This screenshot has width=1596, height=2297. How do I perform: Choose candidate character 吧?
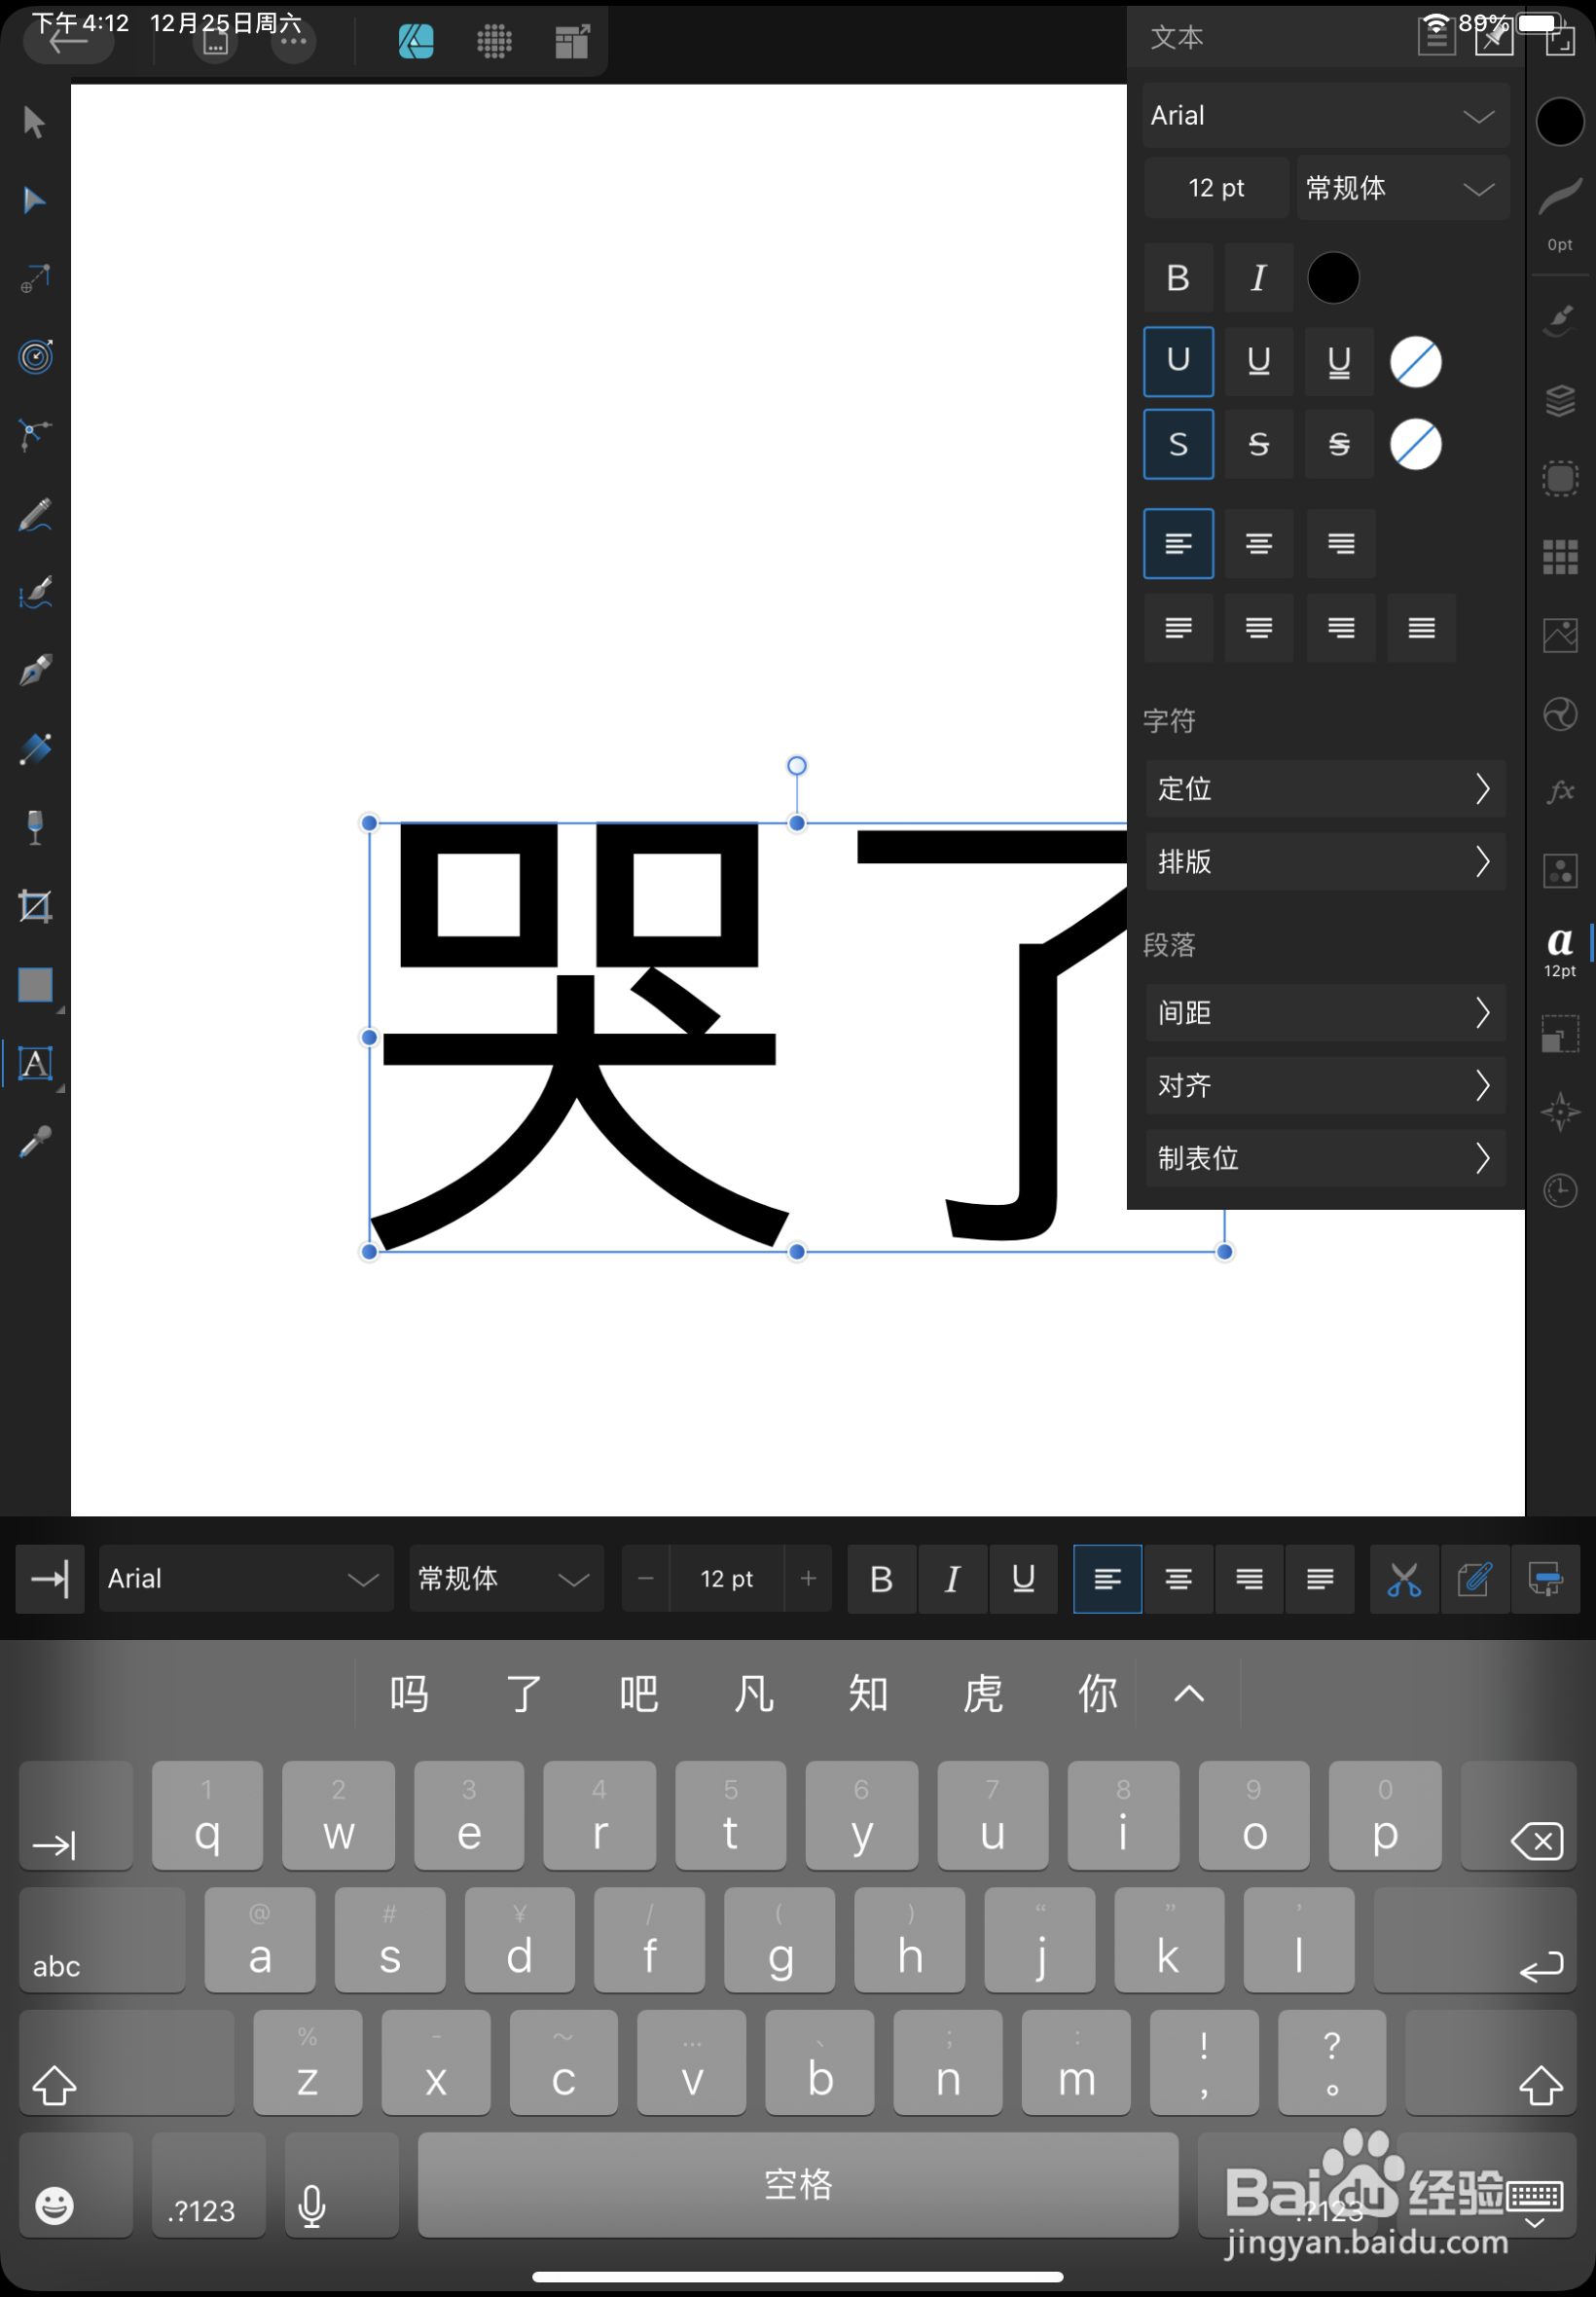tap(639, 1694)
